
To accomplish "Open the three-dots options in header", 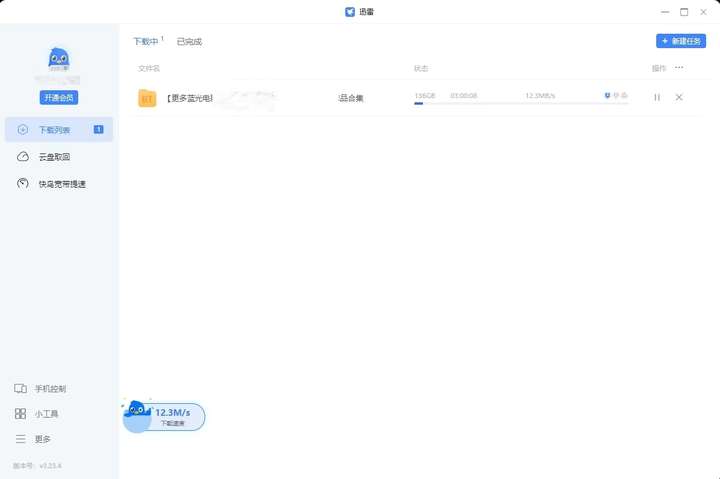I will pyautogui.click(x=679, y=68).
